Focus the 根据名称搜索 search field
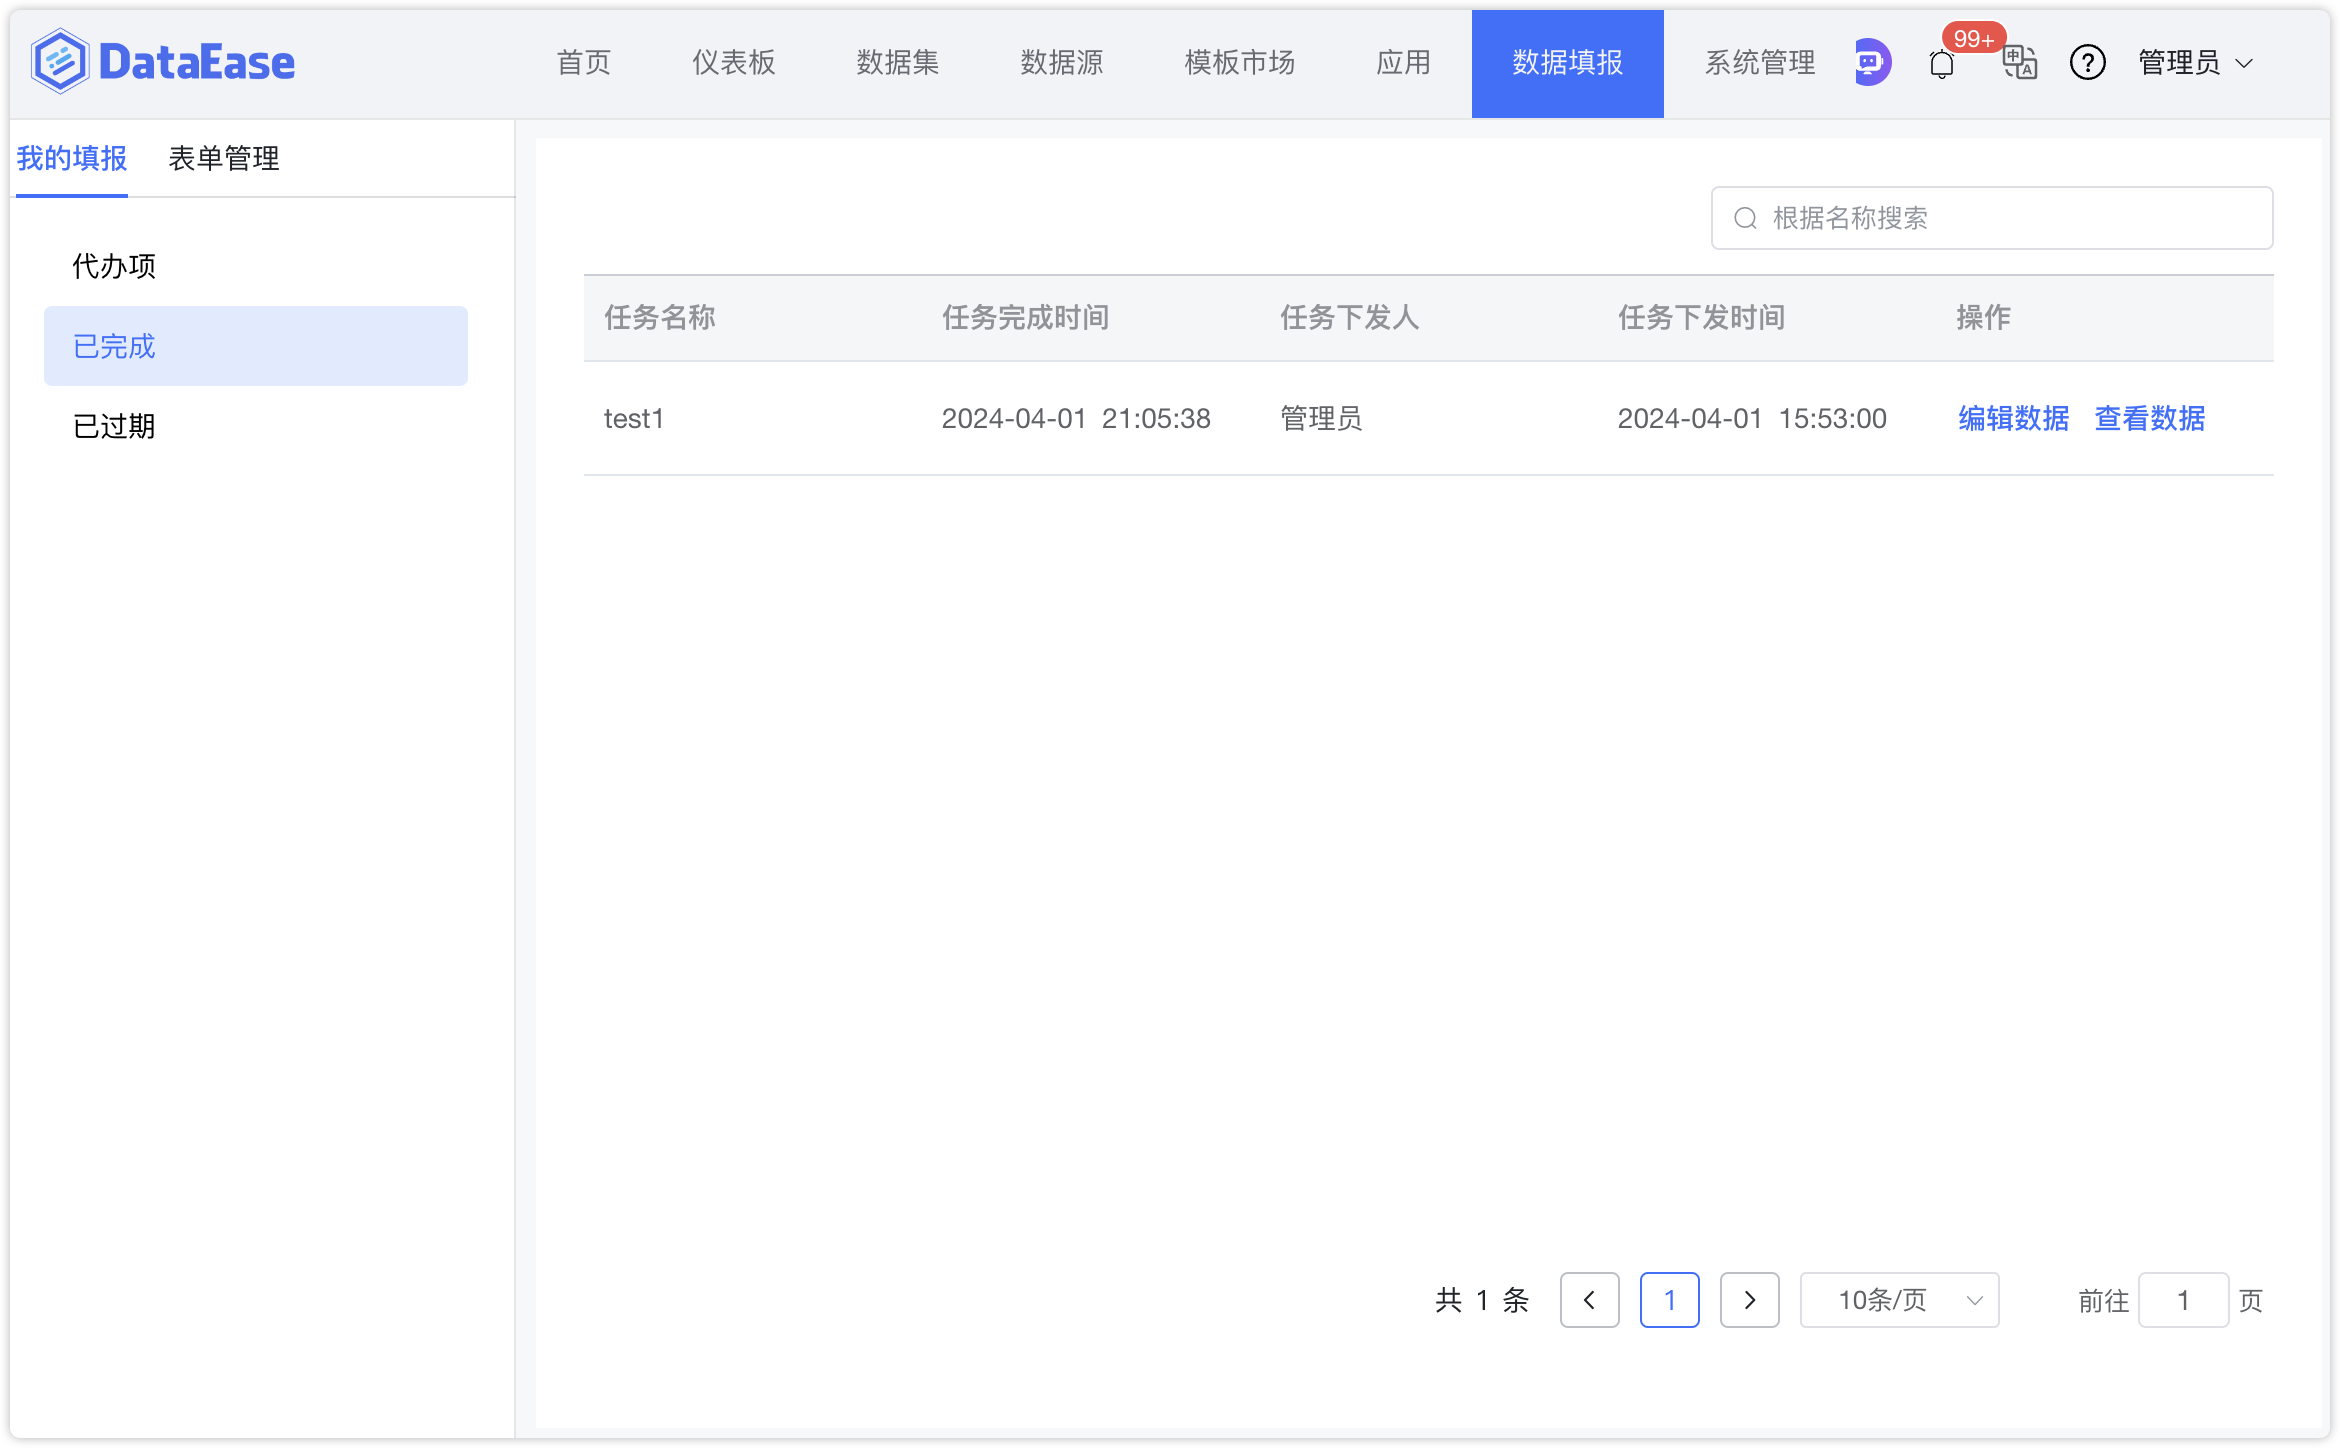The image size is (2340, 1448). click(1992, 218)
